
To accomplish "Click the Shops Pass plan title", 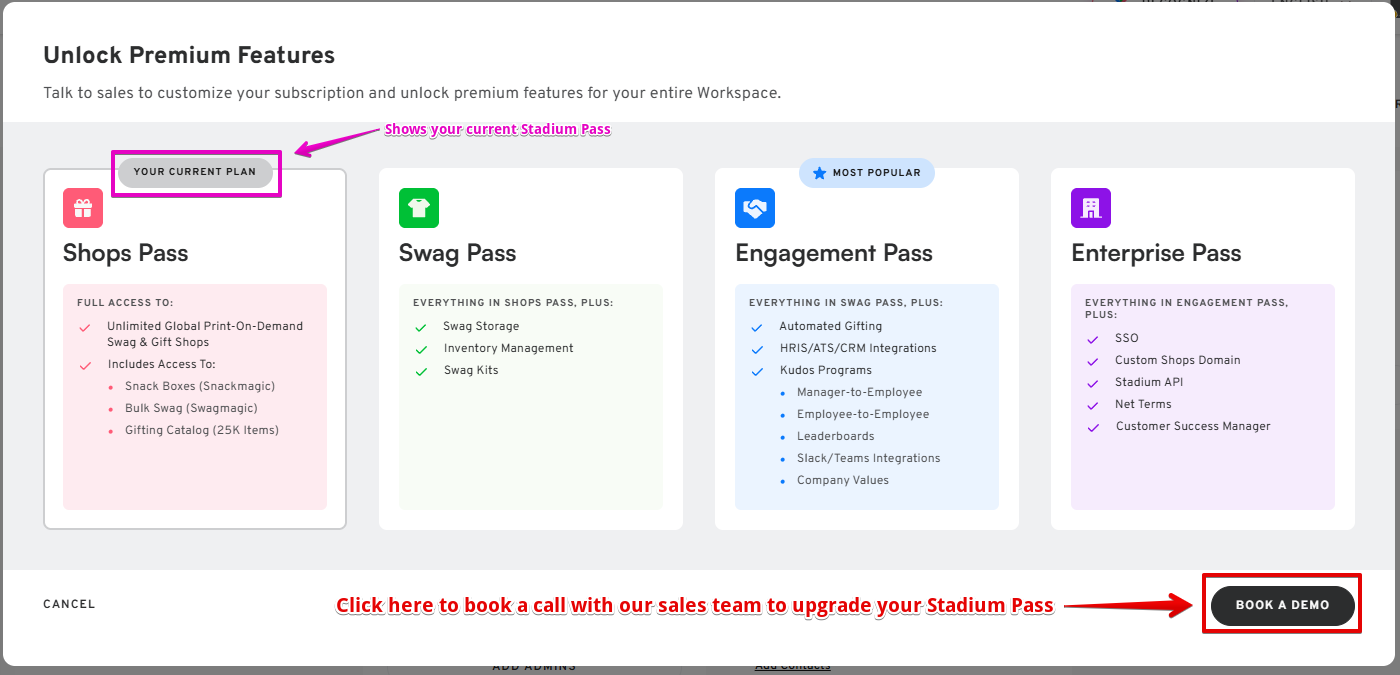I will tap(126, 253).
